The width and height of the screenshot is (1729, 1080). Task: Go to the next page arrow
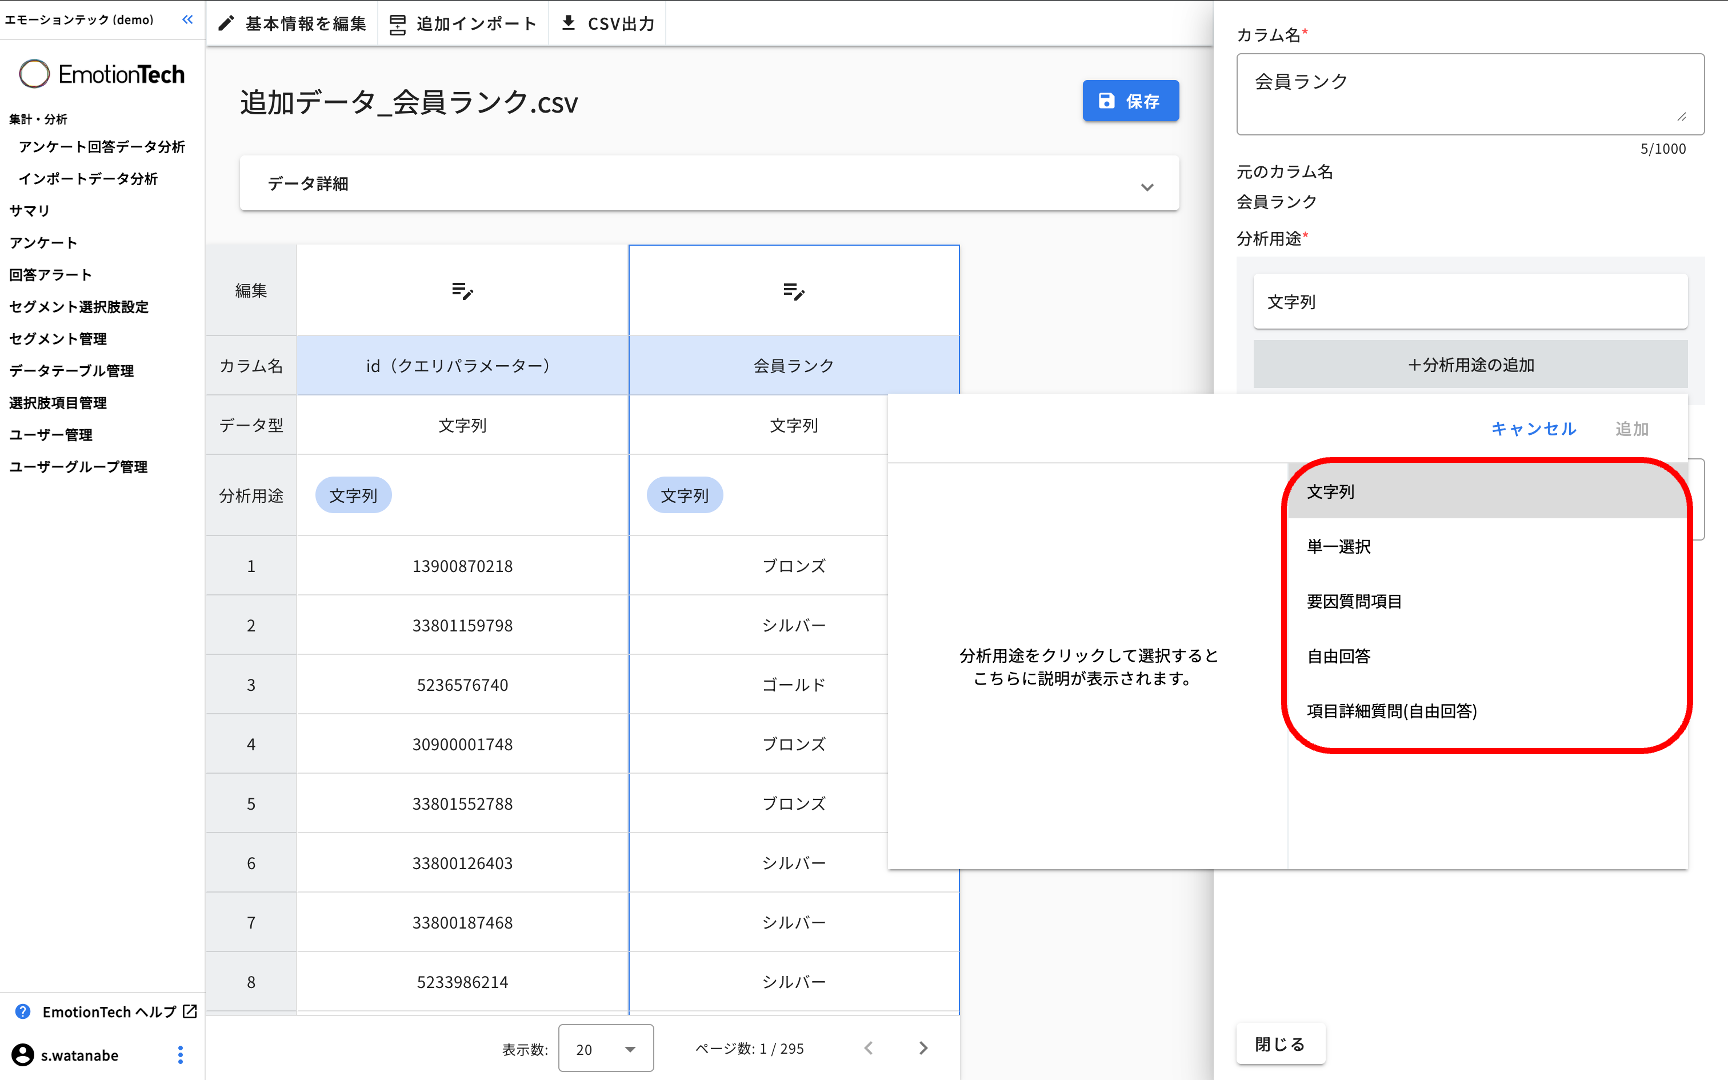coord(923,1048)
